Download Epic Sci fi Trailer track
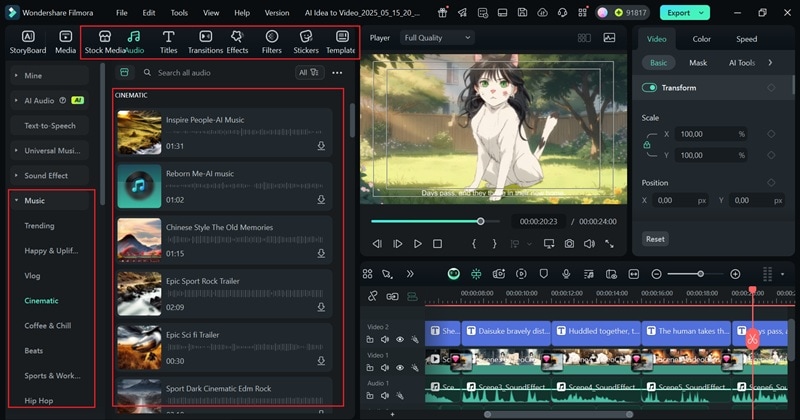Screen dimensions: 800x420 pos(321,361)
